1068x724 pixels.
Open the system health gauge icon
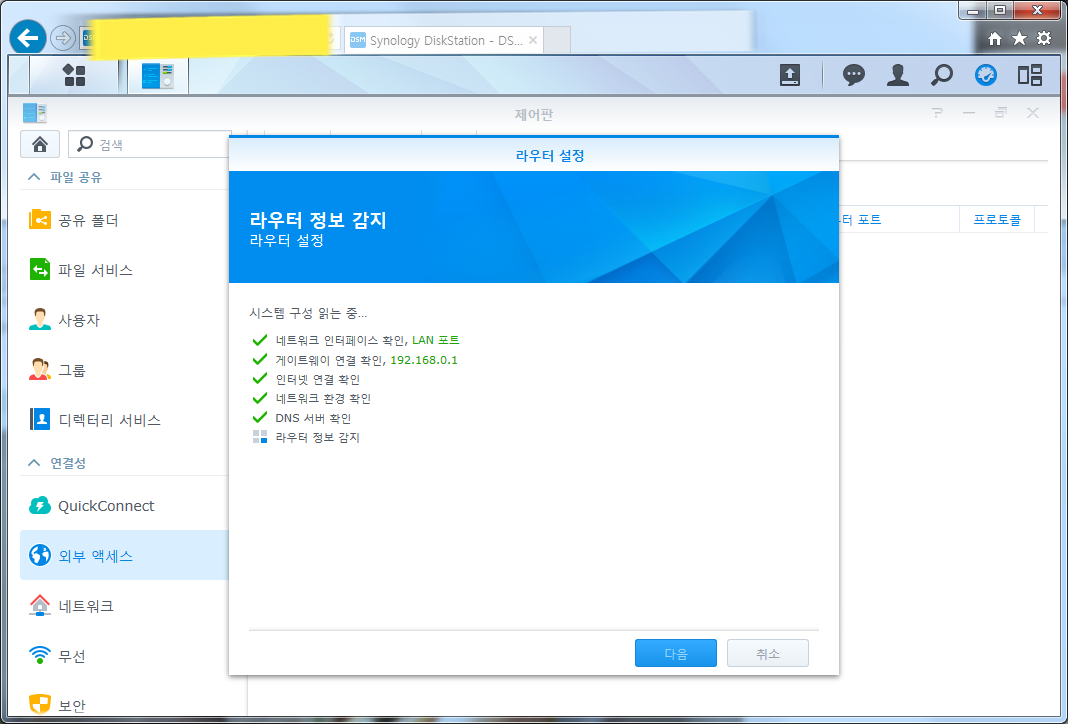point(986,75)
